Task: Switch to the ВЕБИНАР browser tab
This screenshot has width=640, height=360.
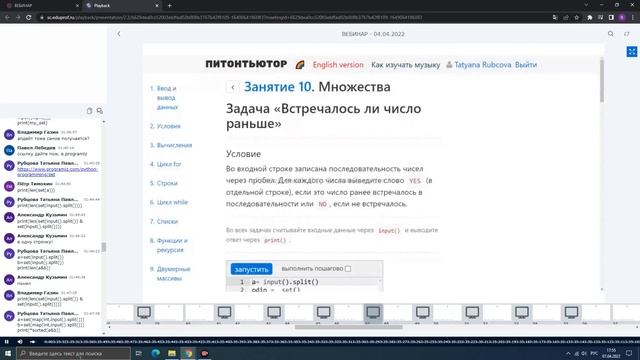Action: pyautogui.click(x=41, y=6)
